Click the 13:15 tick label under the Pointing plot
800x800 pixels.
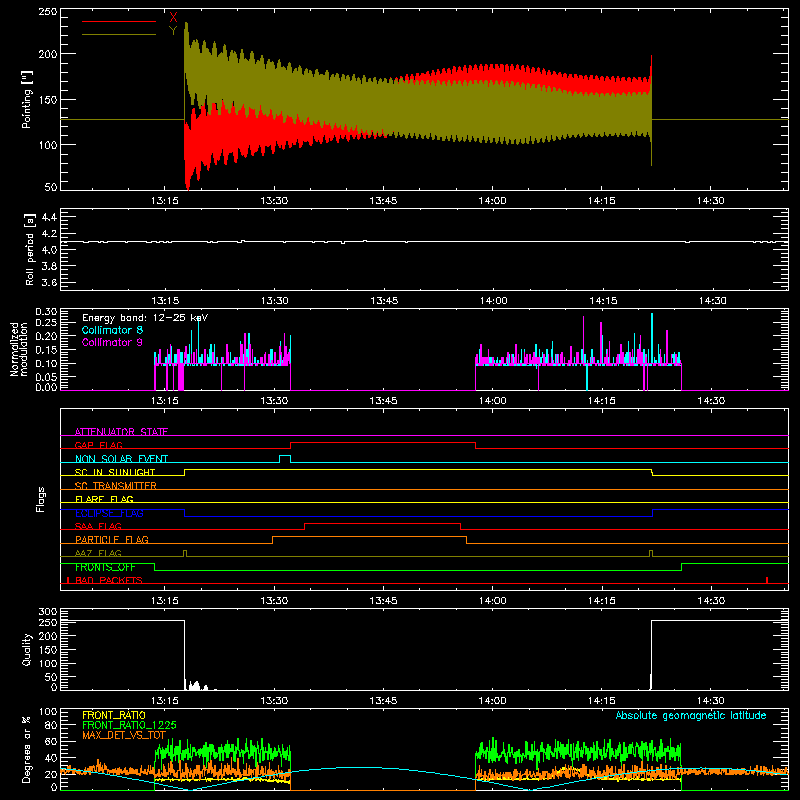165,201
